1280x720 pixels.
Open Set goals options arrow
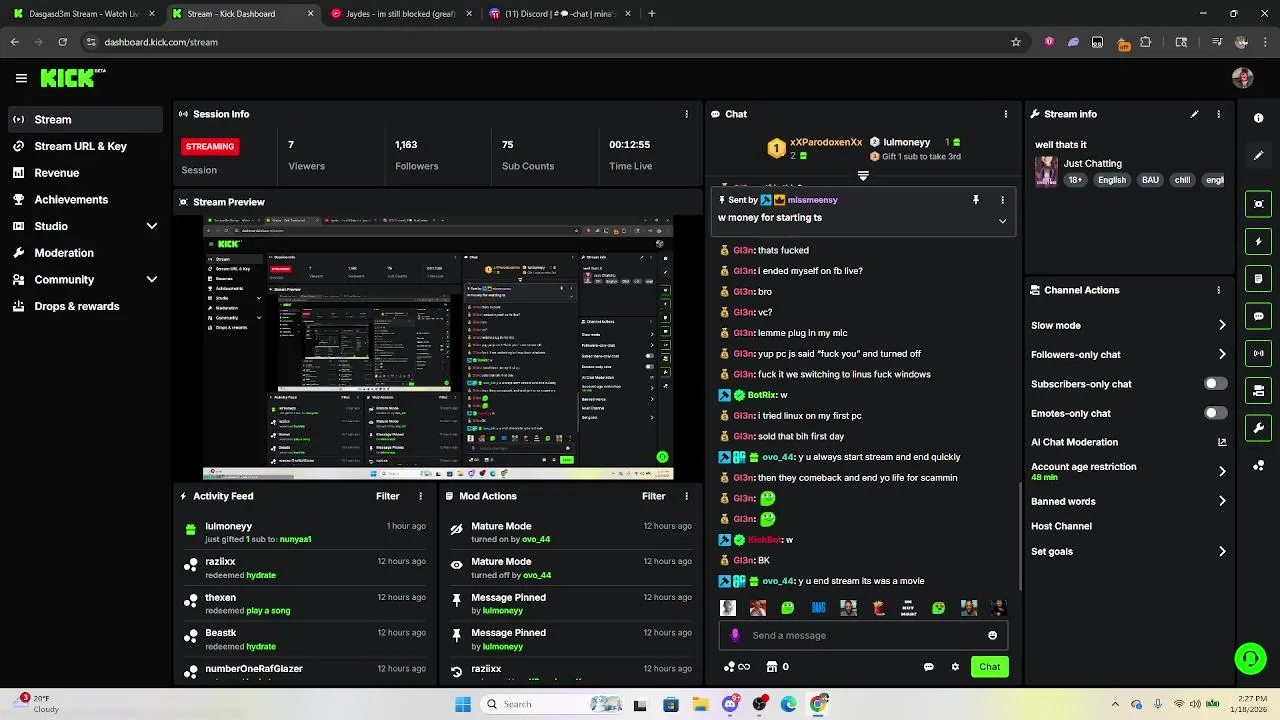[x=1221, y=551]
